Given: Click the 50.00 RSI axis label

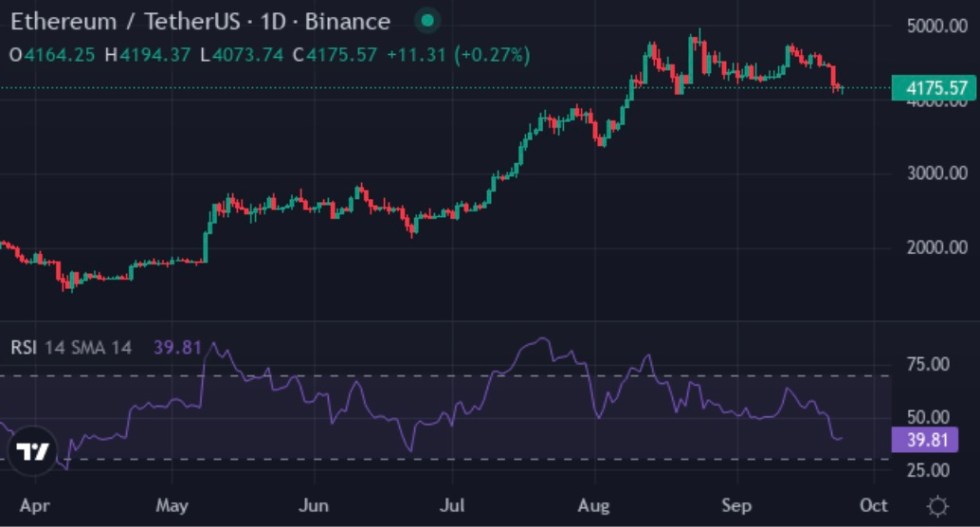Looking at the screenshot, I should click(928, 417).
